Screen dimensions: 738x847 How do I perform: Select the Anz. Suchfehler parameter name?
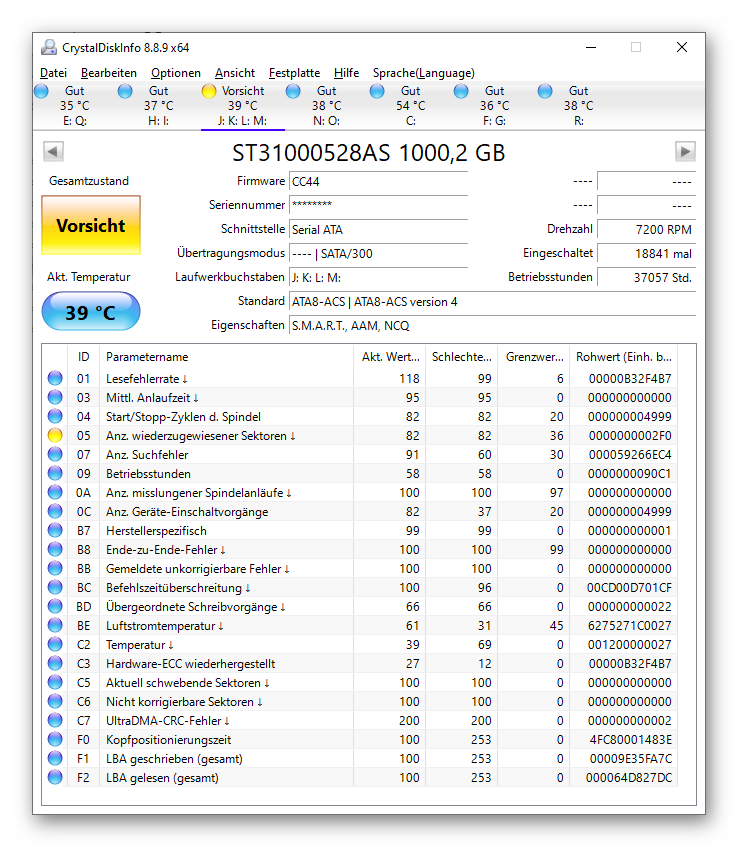pos(147,455)
